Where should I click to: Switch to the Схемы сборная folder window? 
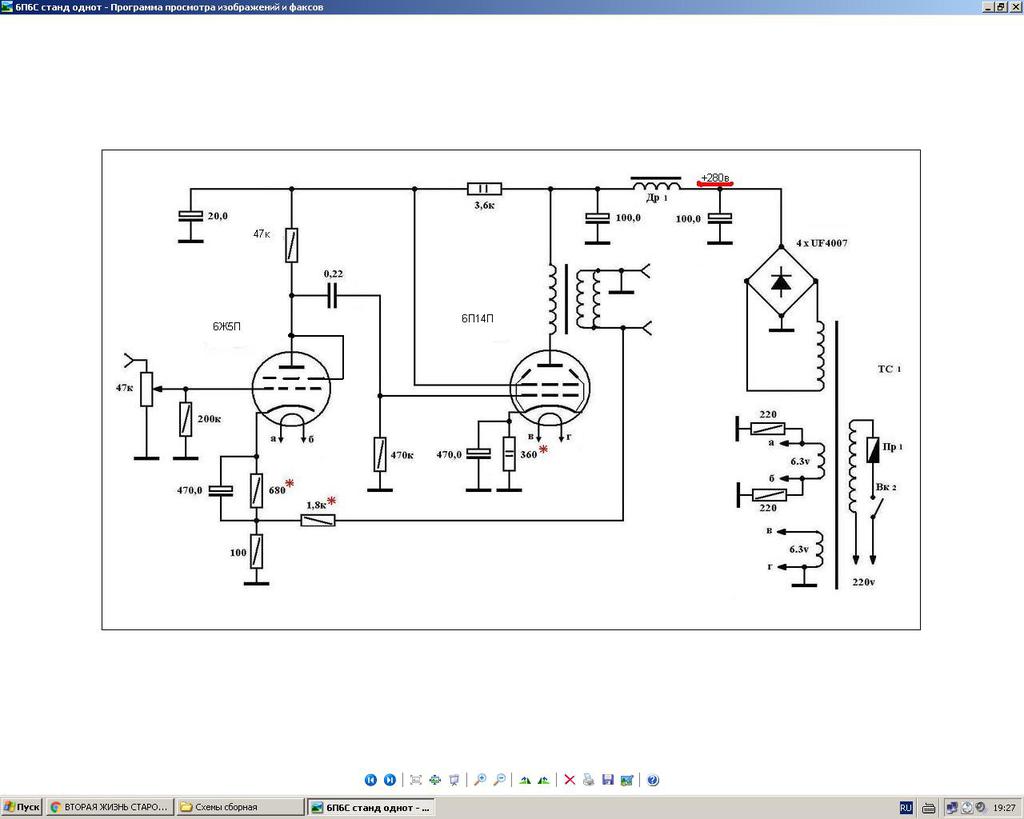click(x=240, y=807)
